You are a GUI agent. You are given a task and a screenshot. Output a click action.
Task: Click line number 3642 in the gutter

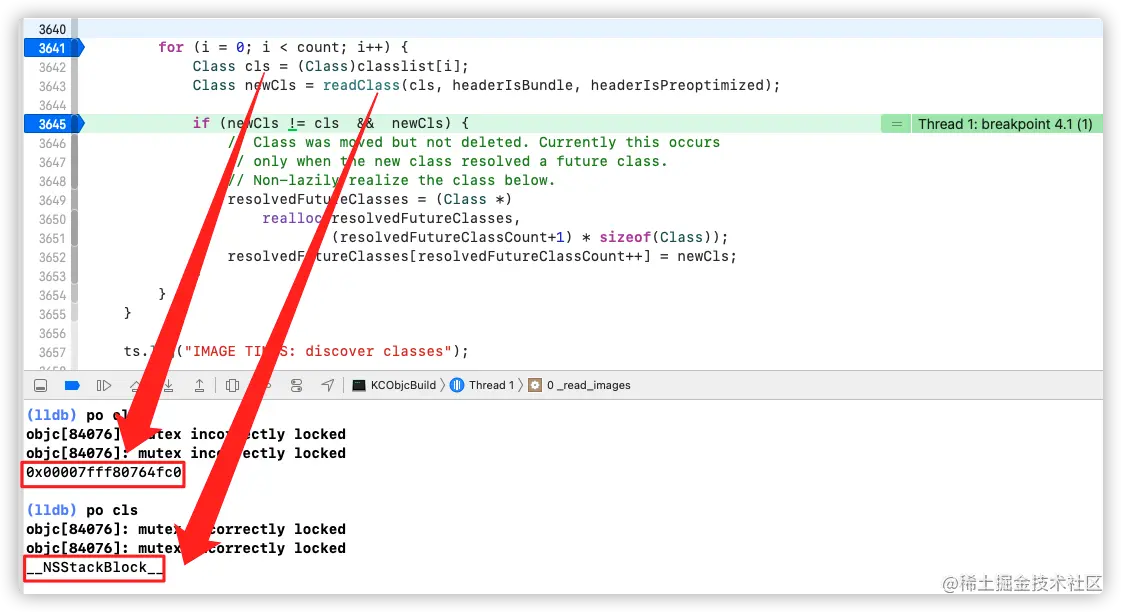coord(52,67)
